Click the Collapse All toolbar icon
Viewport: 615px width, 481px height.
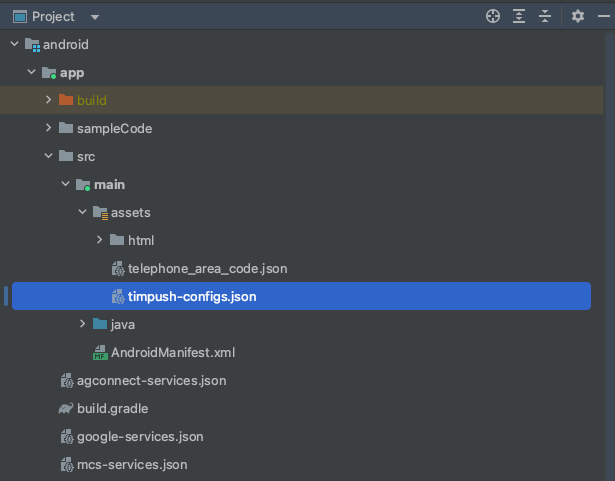click(545, 16)
